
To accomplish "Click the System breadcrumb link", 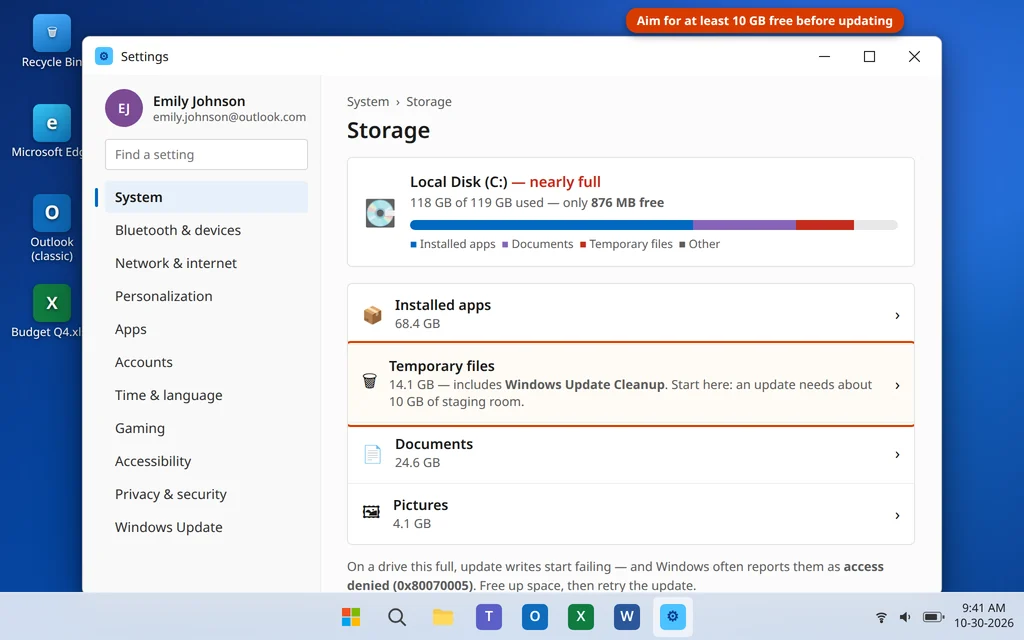I will 368,101.
